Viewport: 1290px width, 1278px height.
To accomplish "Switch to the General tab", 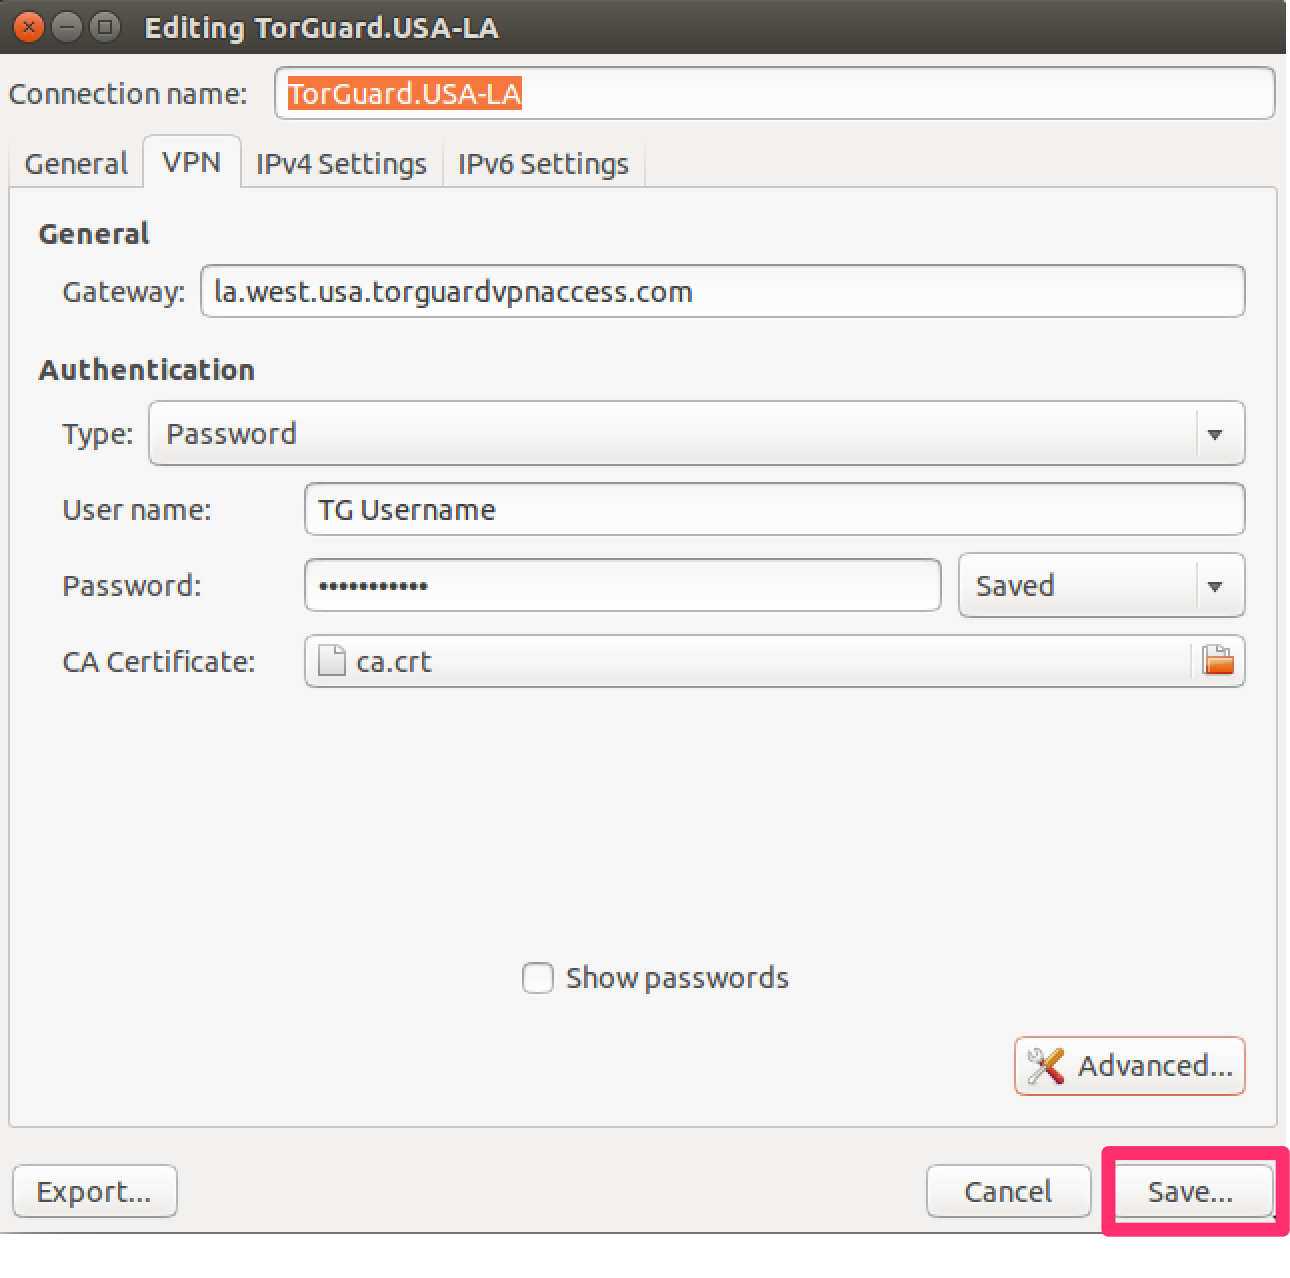I will pyautogui.click(x=76, y=163).
